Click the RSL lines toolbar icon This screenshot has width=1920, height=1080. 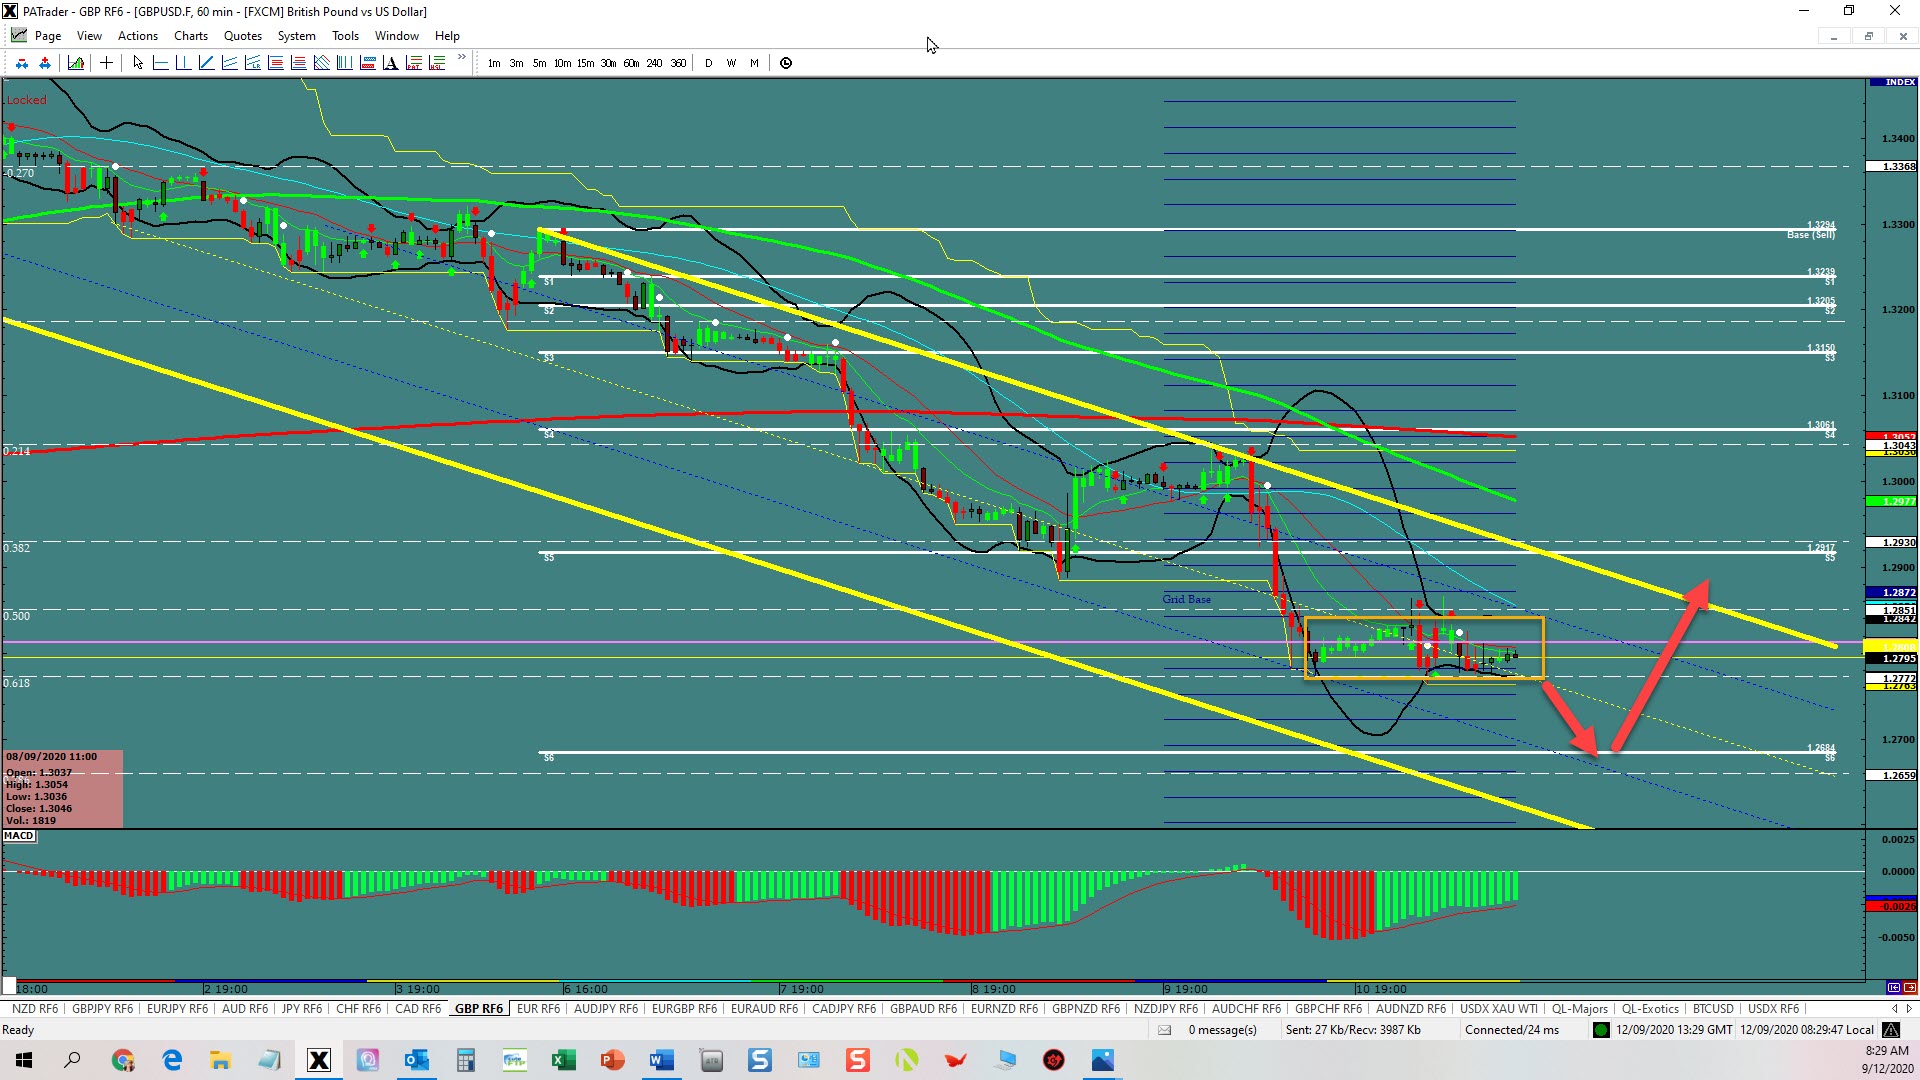[436, 63]
